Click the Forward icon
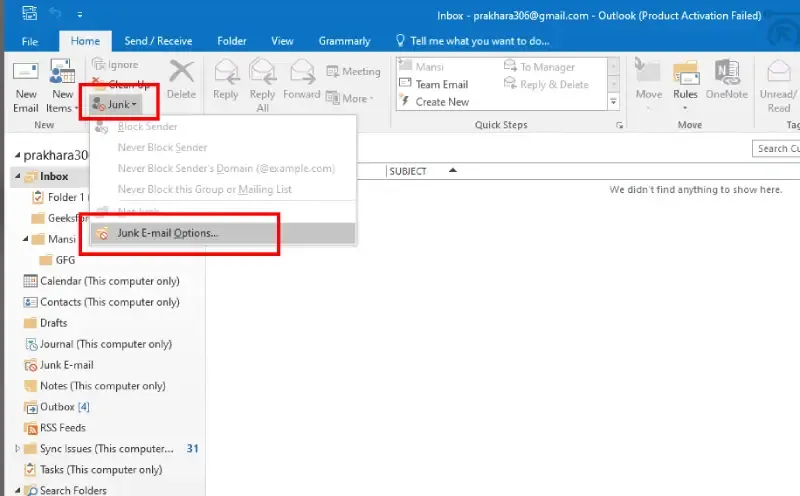The width and height of the screenshot is (800, 496). 302,72
